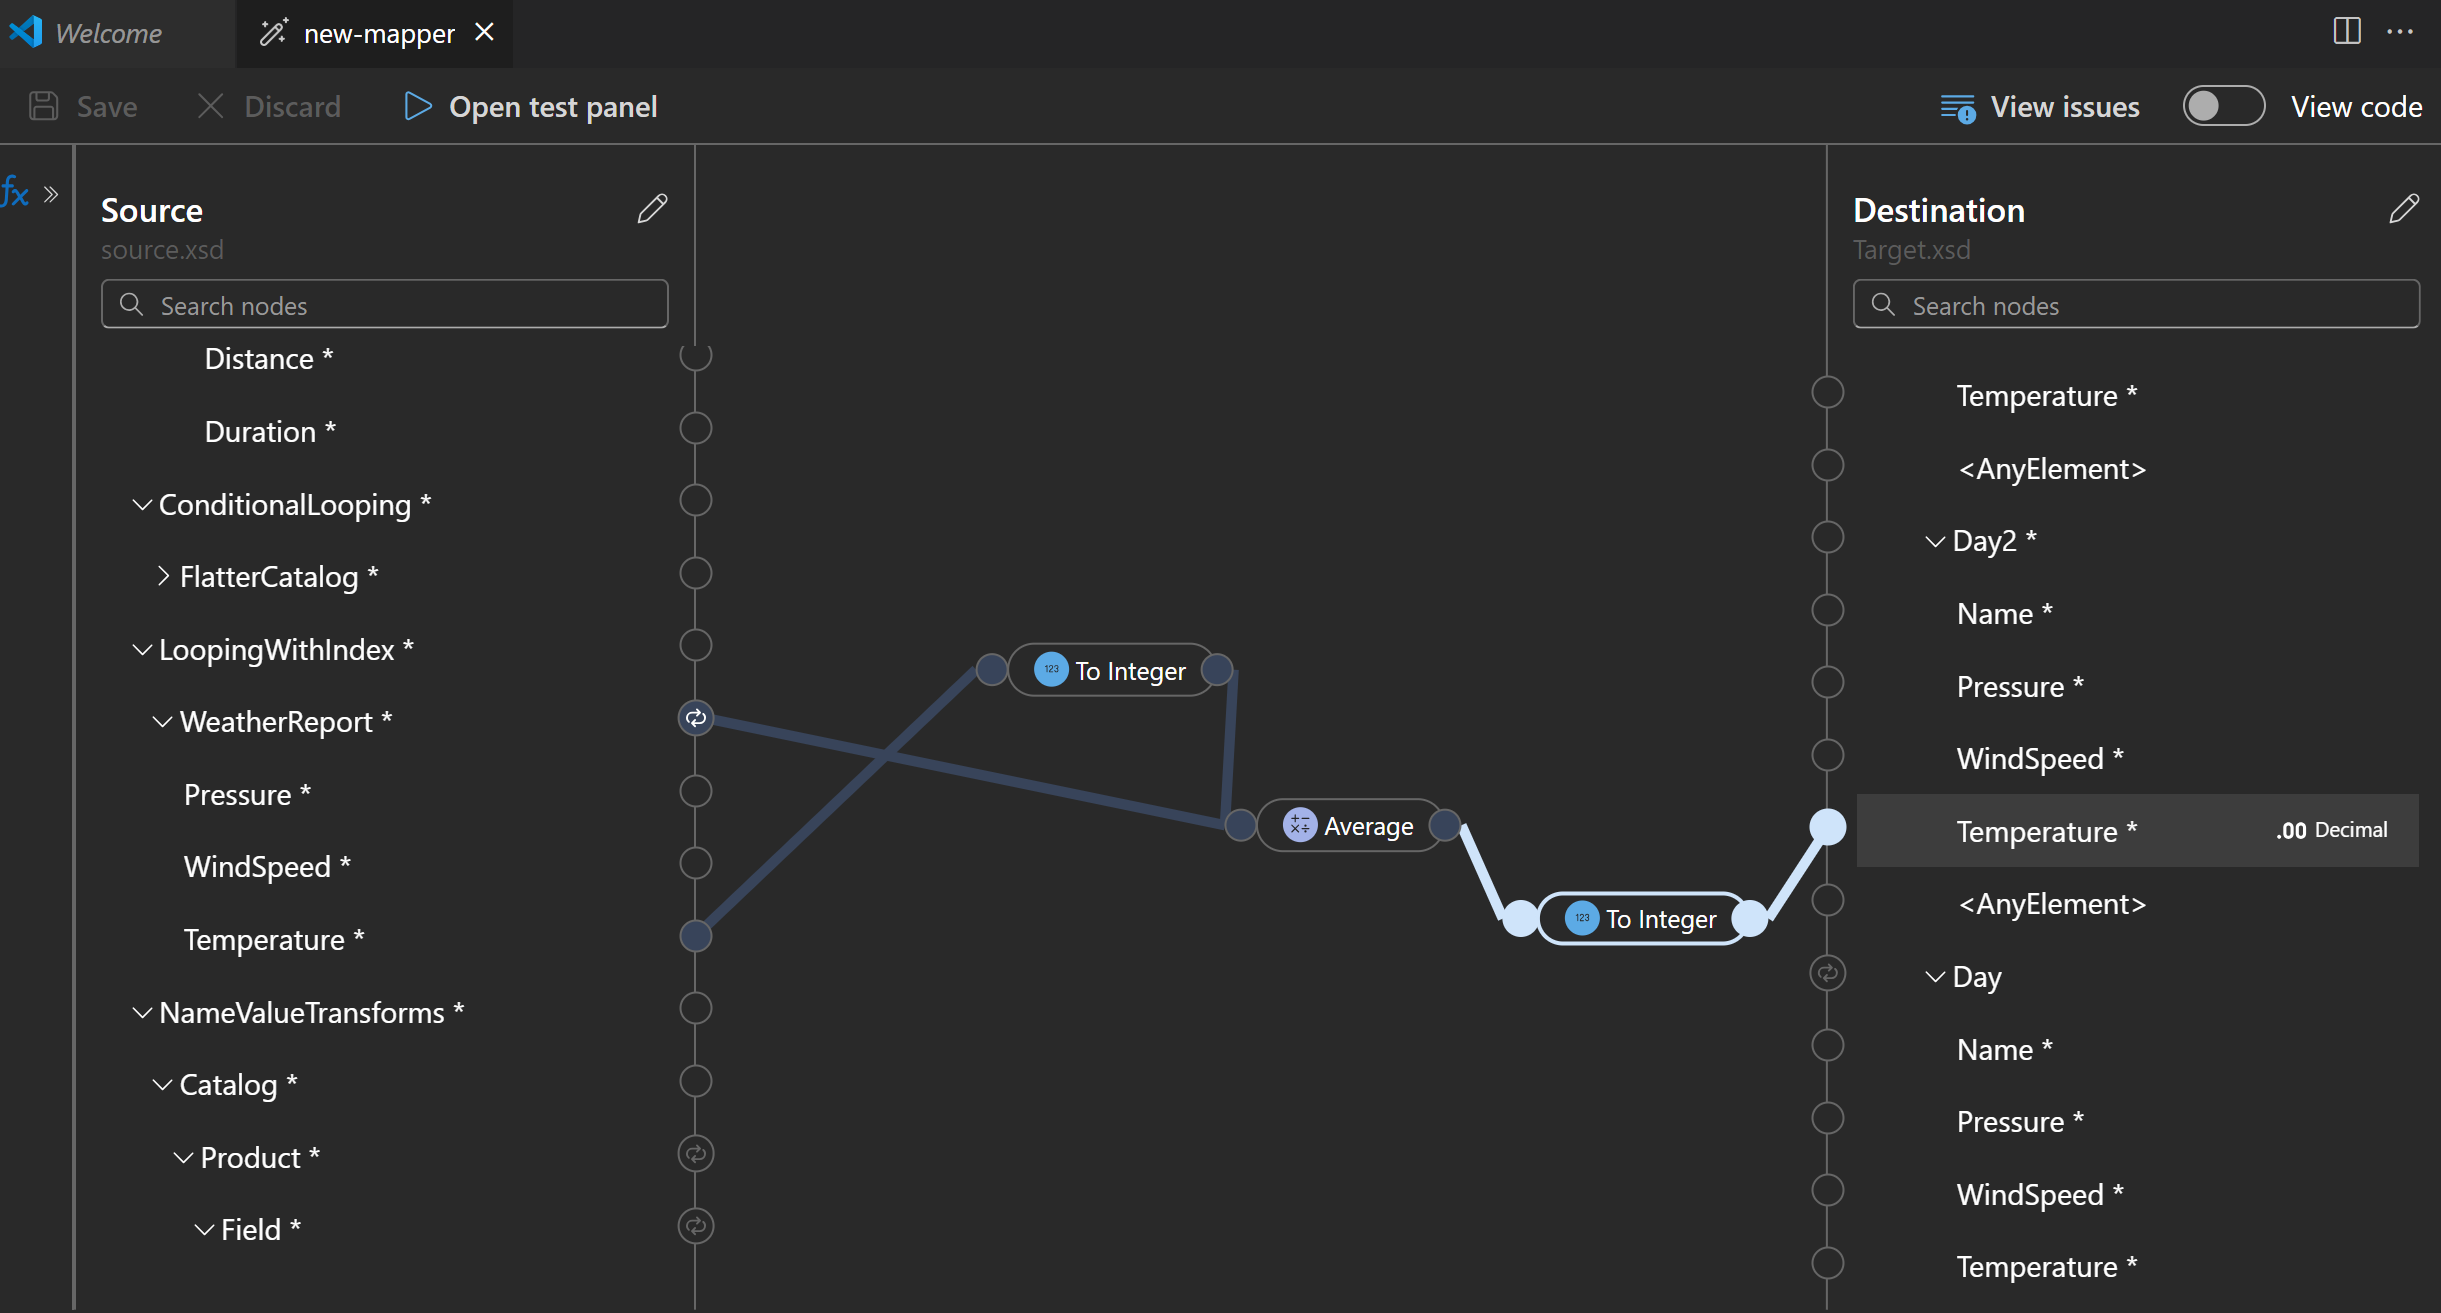Viewport: 2441px width, 1313px height.
Task: Click the Destination schema edit pencil icon
Action: (2404, 208)
